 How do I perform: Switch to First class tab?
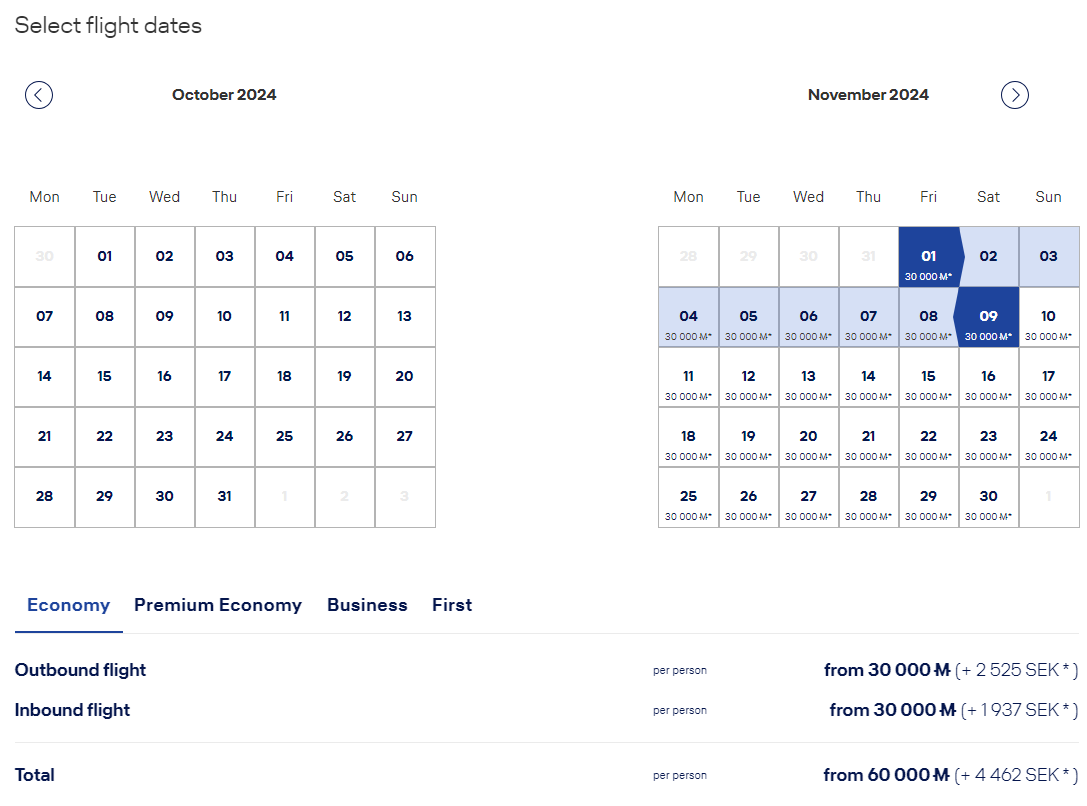tap(452, 605)
